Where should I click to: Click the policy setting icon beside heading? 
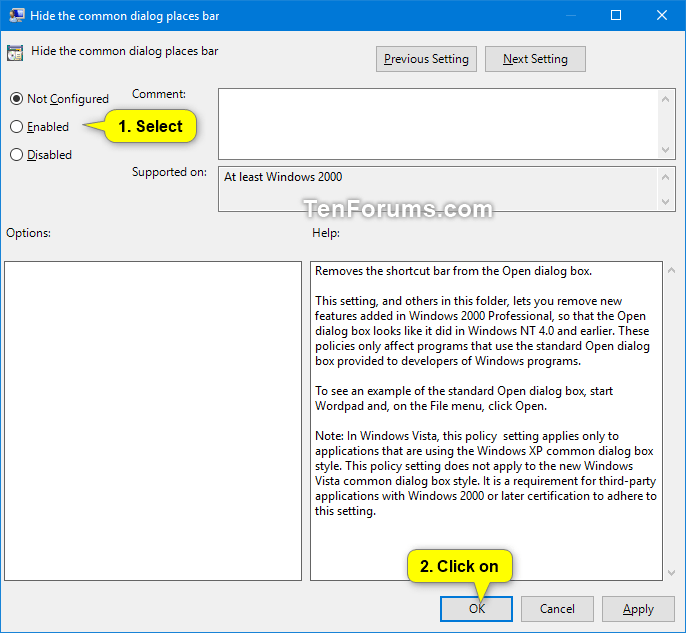tap(15, 53)
